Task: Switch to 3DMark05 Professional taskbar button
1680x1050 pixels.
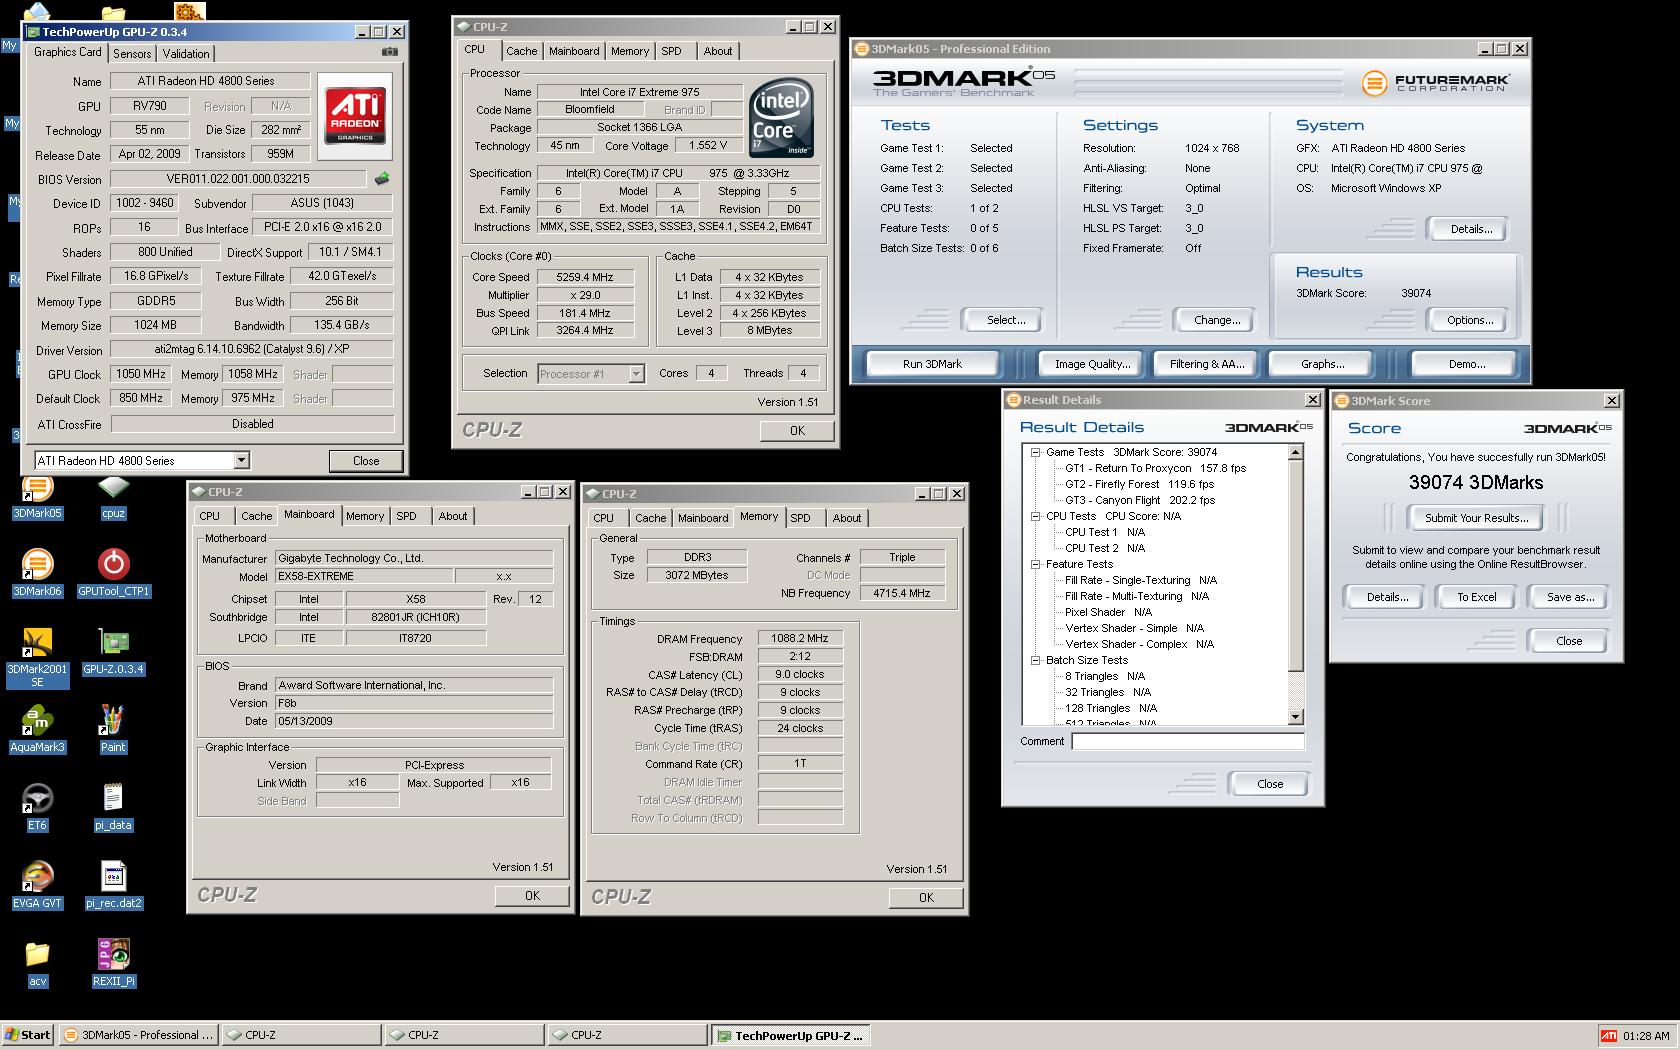Action: pos(138,1035)
